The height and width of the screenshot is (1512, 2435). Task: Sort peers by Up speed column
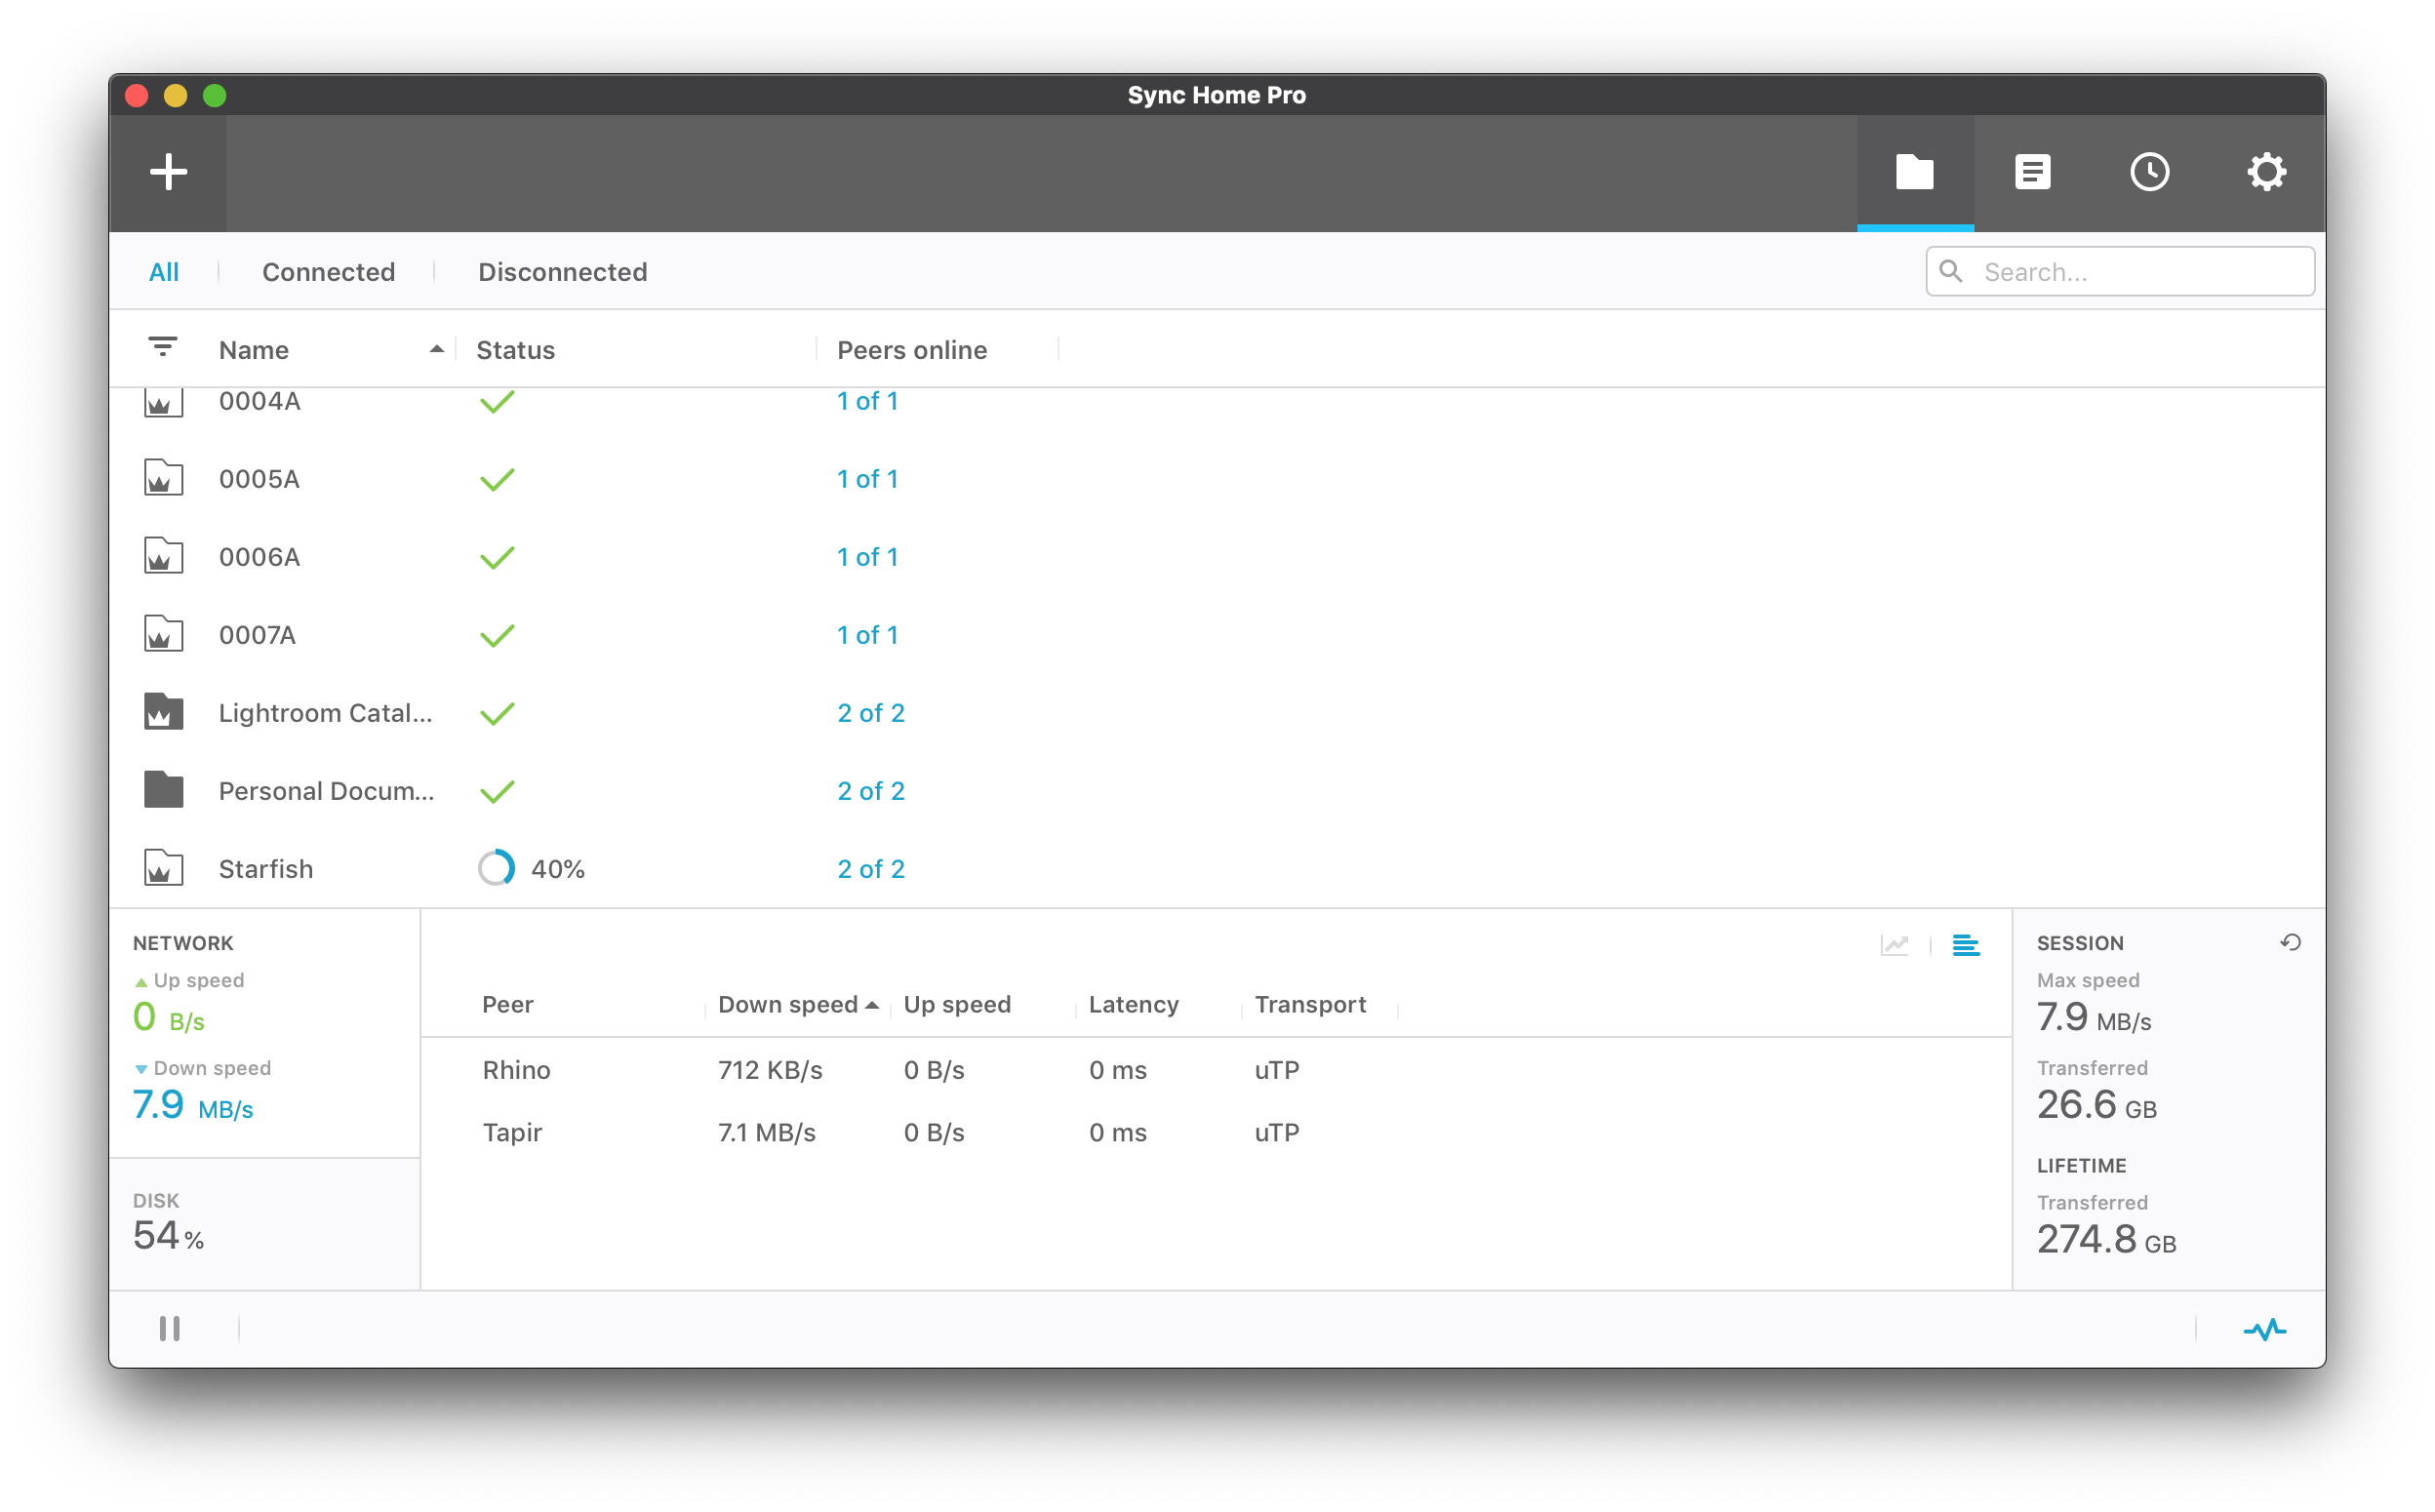pos(957,1005)
